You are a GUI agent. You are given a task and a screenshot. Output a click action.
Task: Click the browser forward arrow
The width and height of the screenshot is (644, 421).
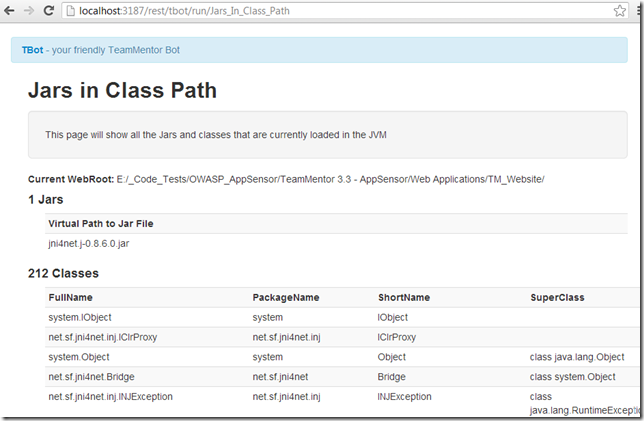[x=31, y=10]
